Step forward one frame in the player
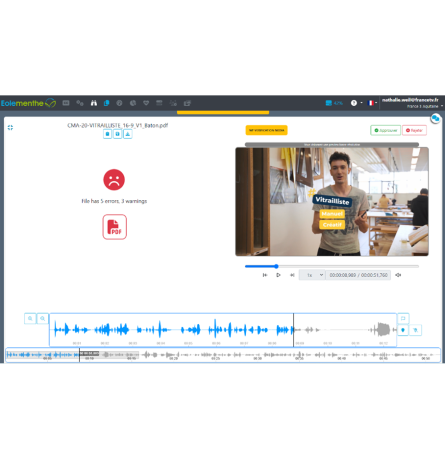Screen dimensions: 445x457 tap(292, 275)
